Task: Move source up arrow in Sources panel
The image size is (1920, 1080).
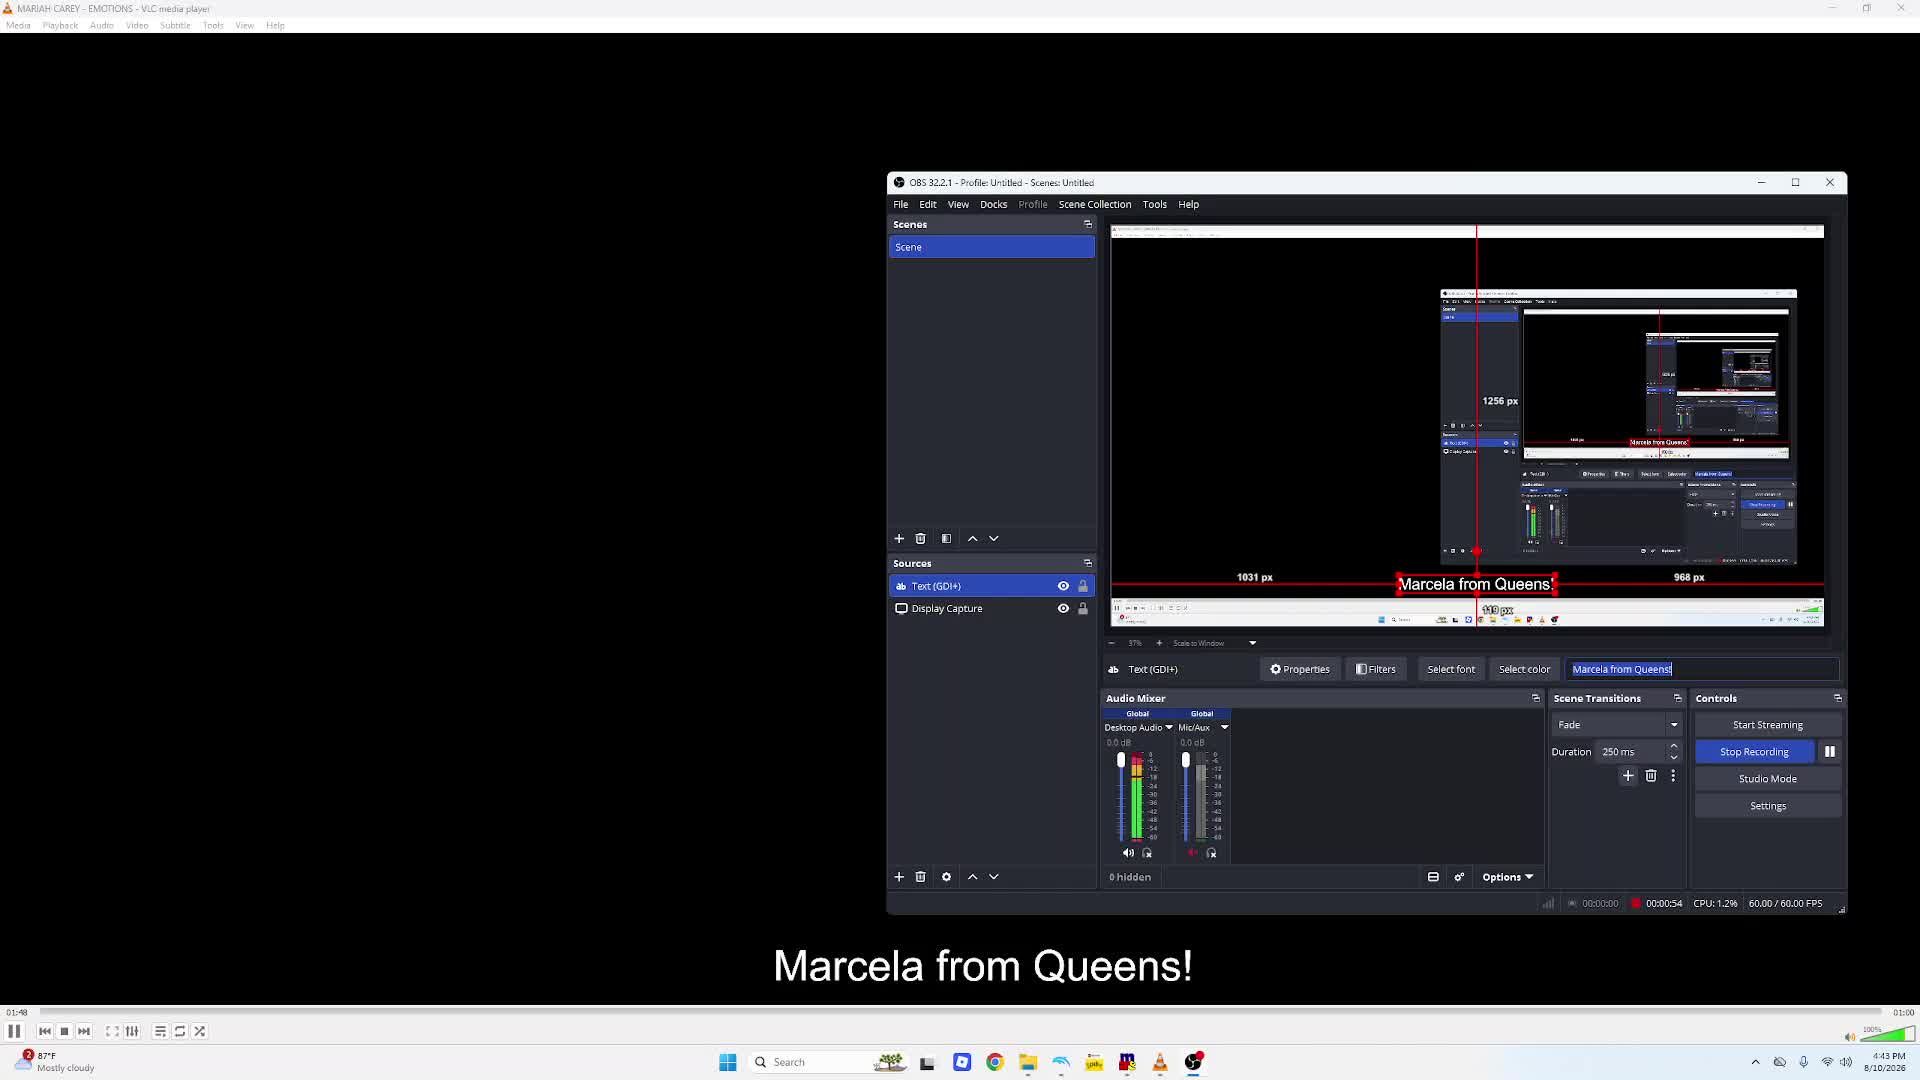Action: pyautogui.click(x=972, y=877)
